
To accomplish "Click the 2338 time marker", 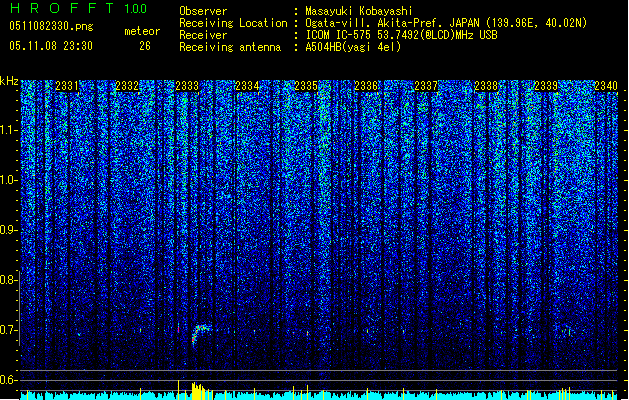I will click(486, 86).
